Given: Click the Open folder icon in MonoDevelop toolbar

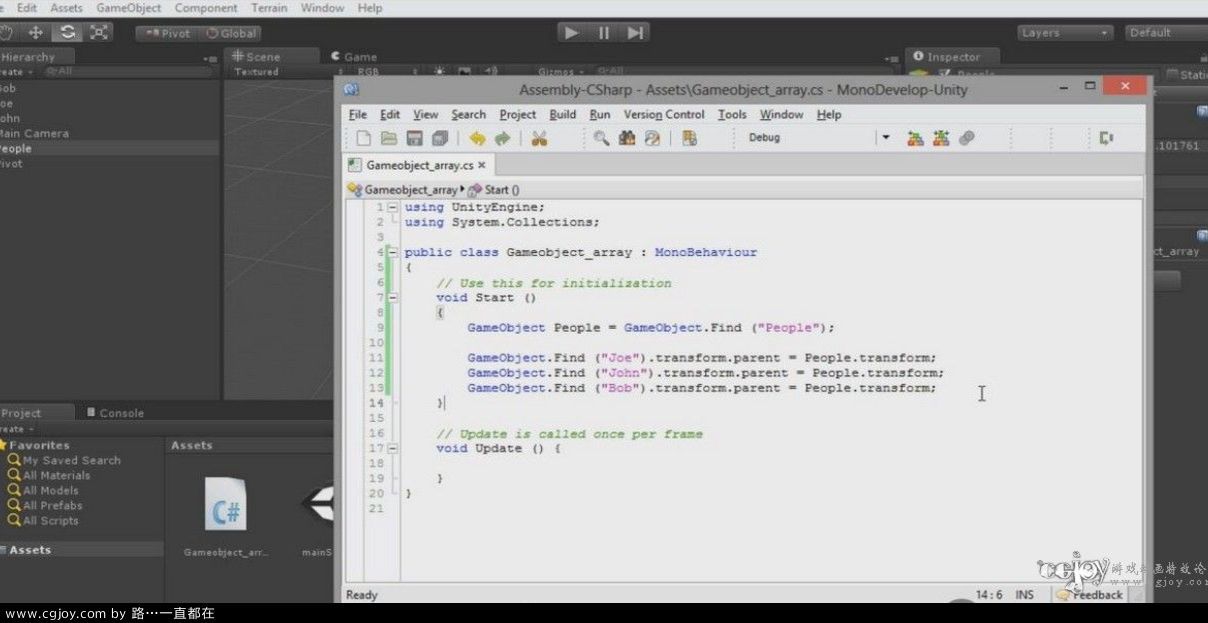Looking at the screenshot, I should tap(389, 138).
